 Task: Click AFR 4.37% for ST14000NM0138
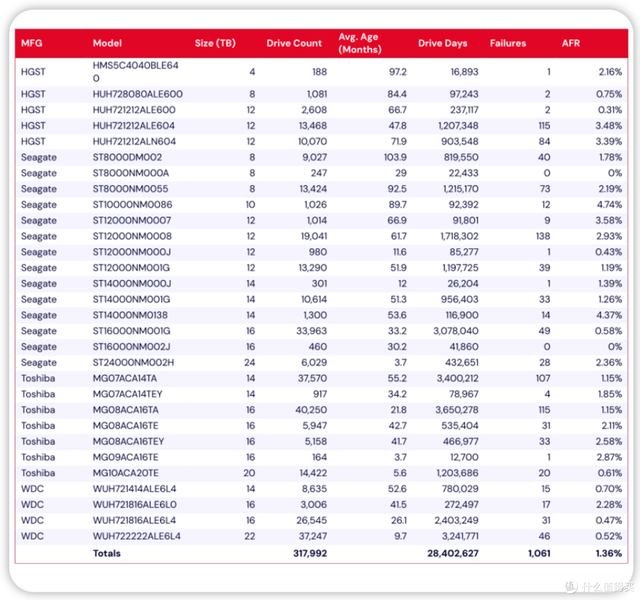(x=609, y=316)
